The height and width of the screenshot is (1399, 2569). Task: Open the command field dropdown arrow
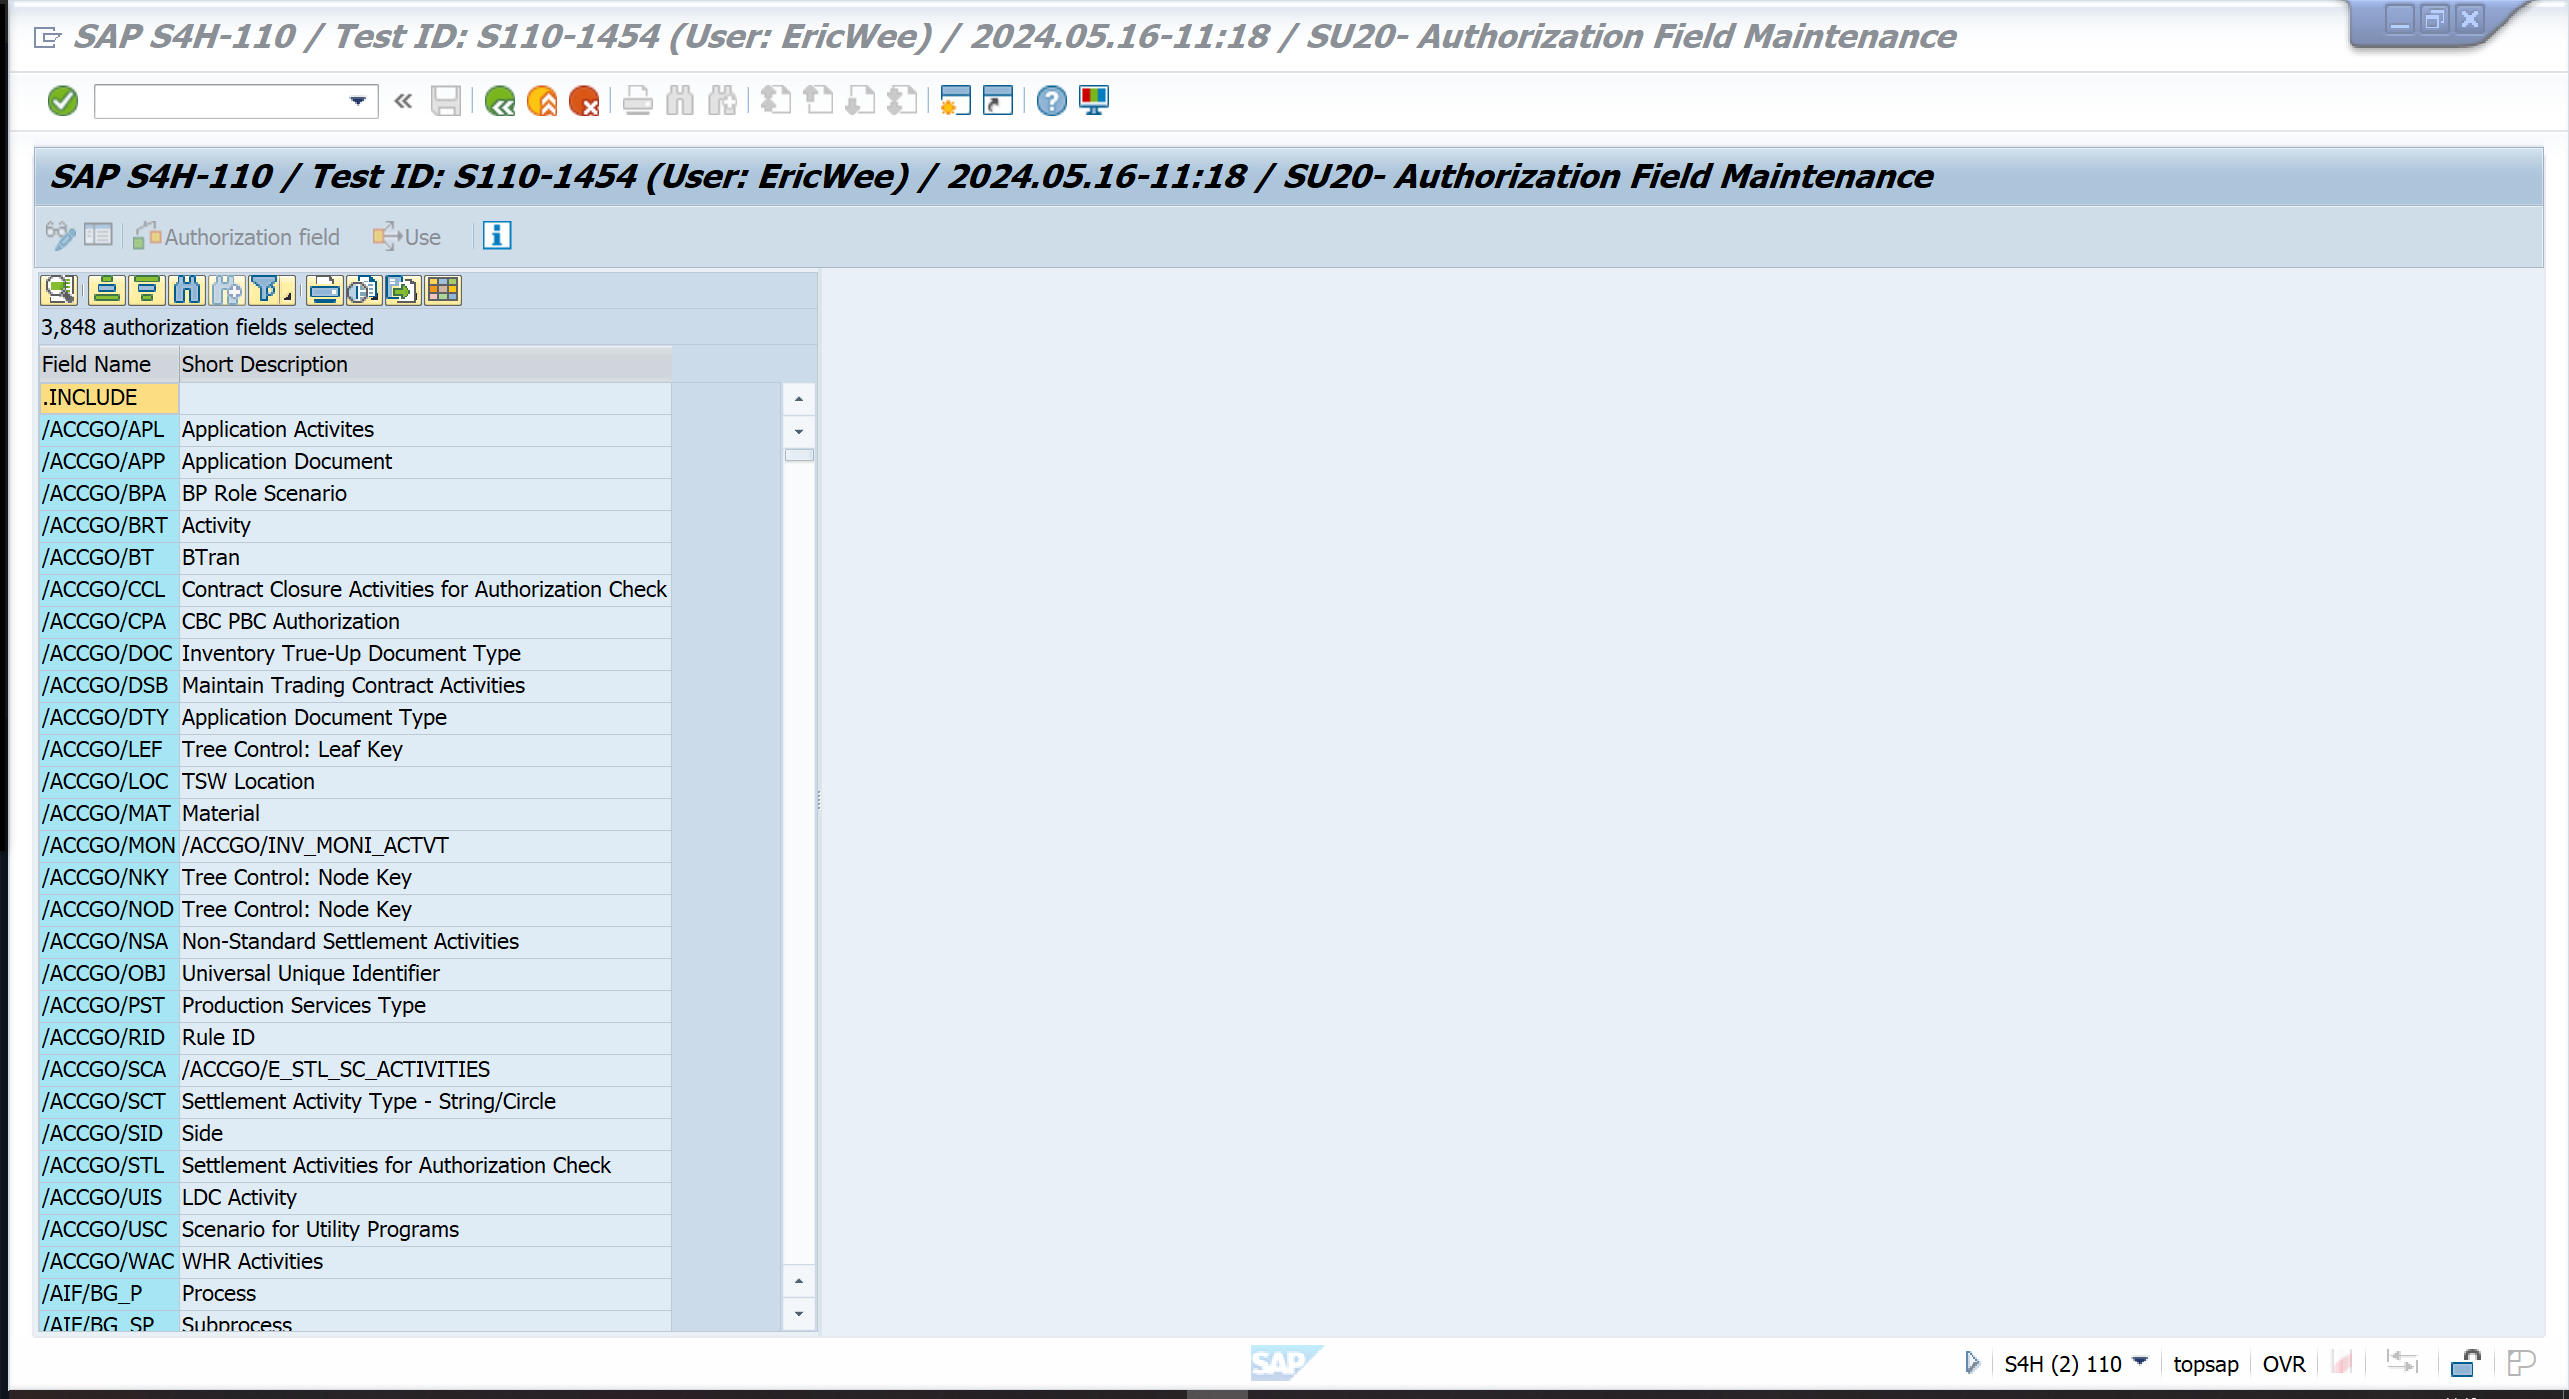[x=357, y=101]
